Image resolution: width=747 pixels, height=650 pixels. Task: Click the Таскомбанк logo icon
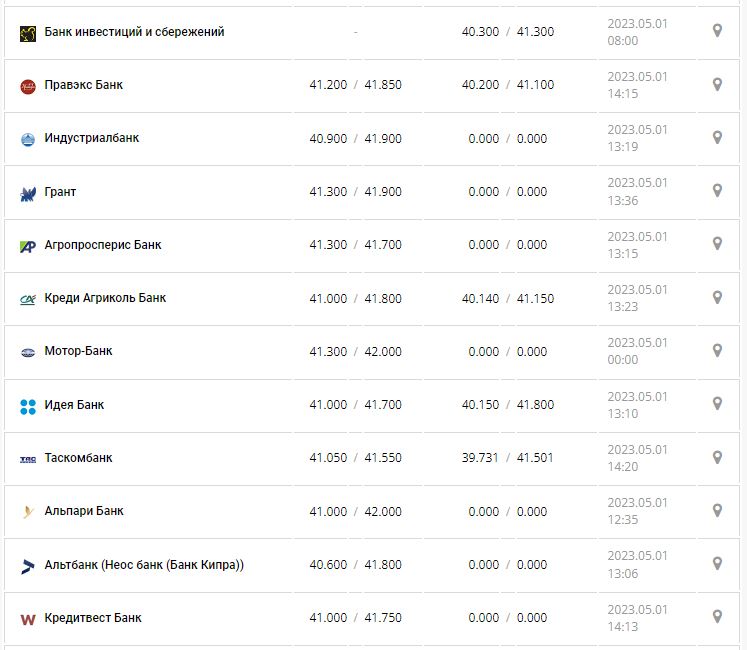pyautogui.click(x=28, y=459)
